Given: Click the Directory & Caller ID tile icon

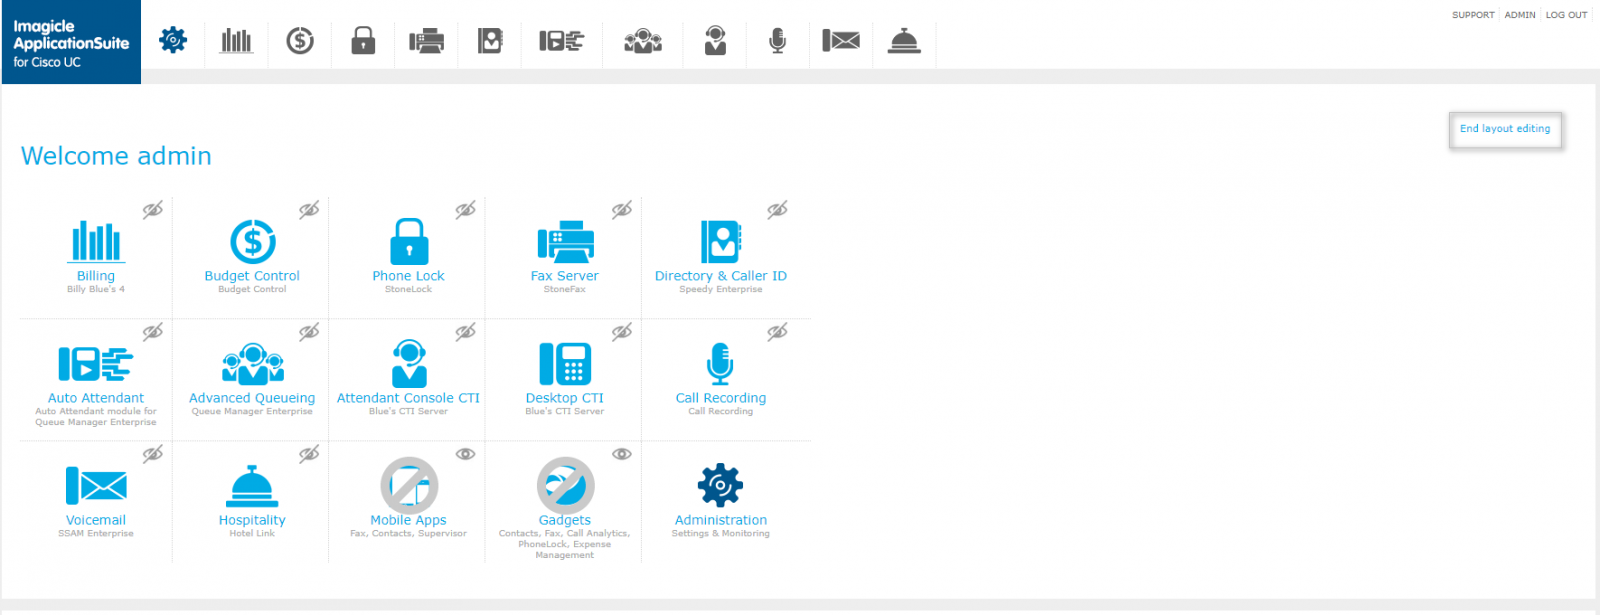Looking at the screenshot, I should coord(721,241).
